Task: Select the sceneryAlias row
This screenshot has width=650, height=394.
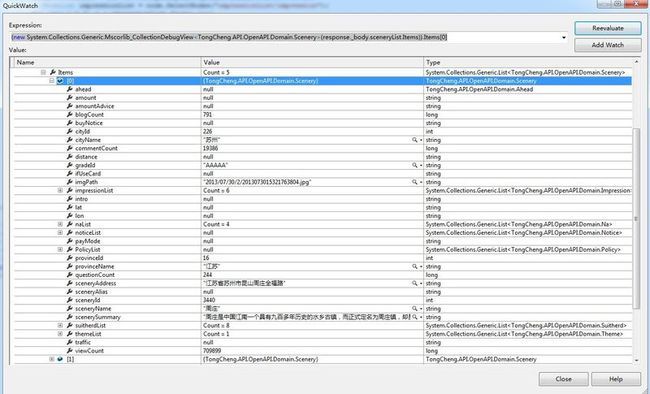Action: click(x=323, y=292)
